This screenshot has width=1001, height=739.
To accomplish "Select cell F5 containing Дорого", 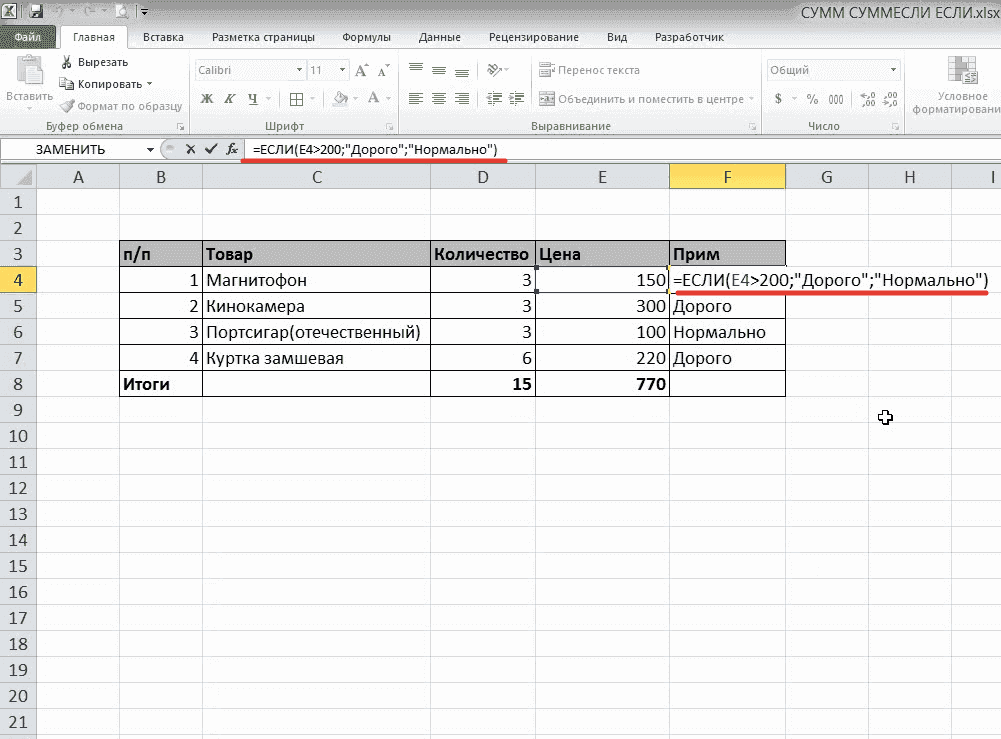I will 727,306.
